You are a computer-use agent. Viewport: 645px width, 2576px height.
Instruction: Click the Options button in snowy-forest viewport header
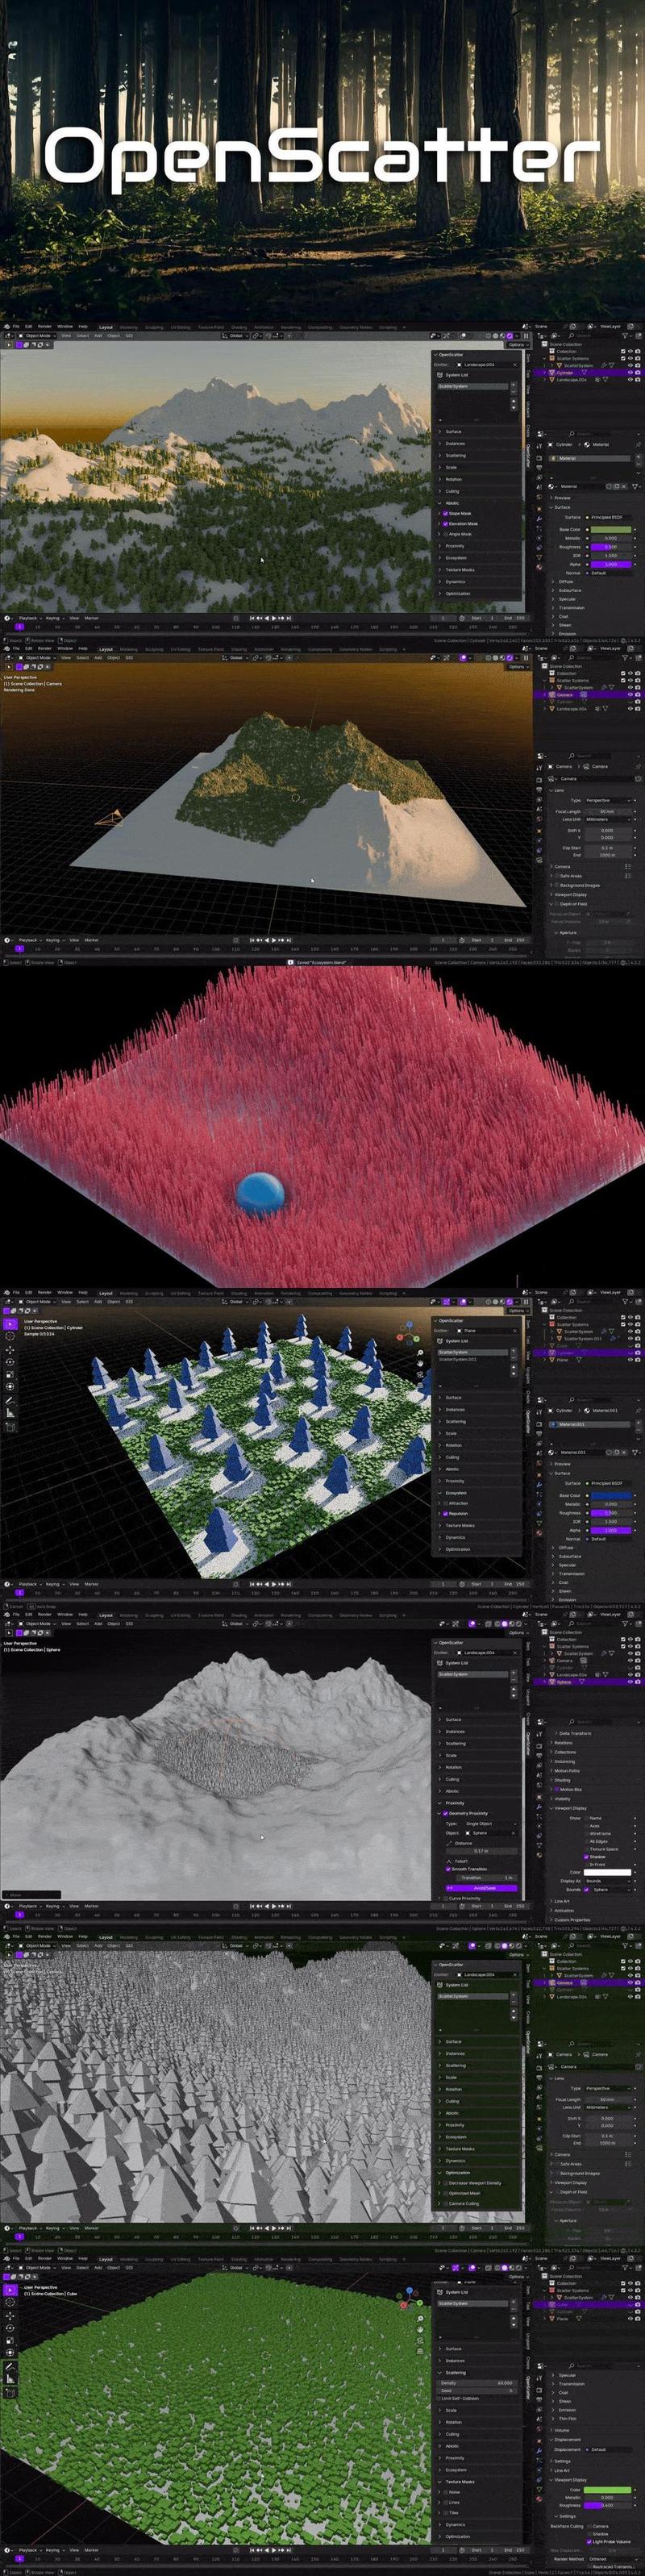517,345
